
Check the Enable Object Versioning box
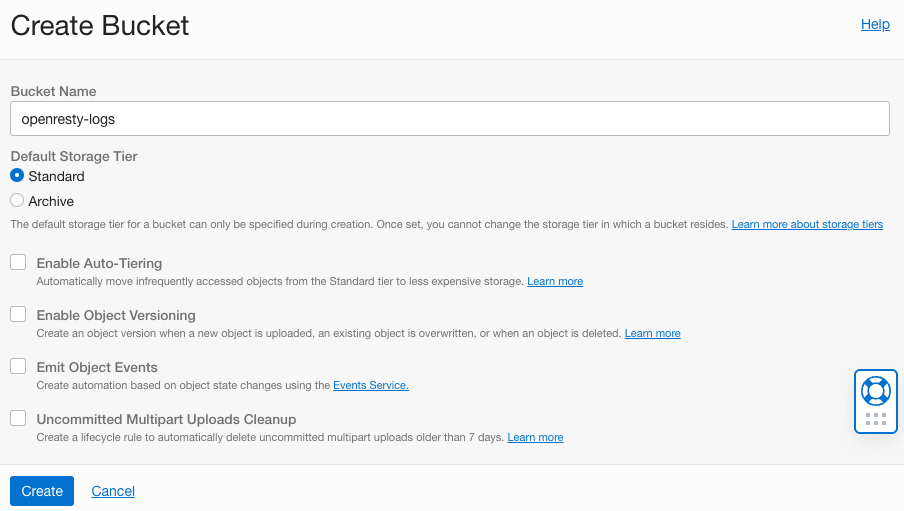coord(18,314)
